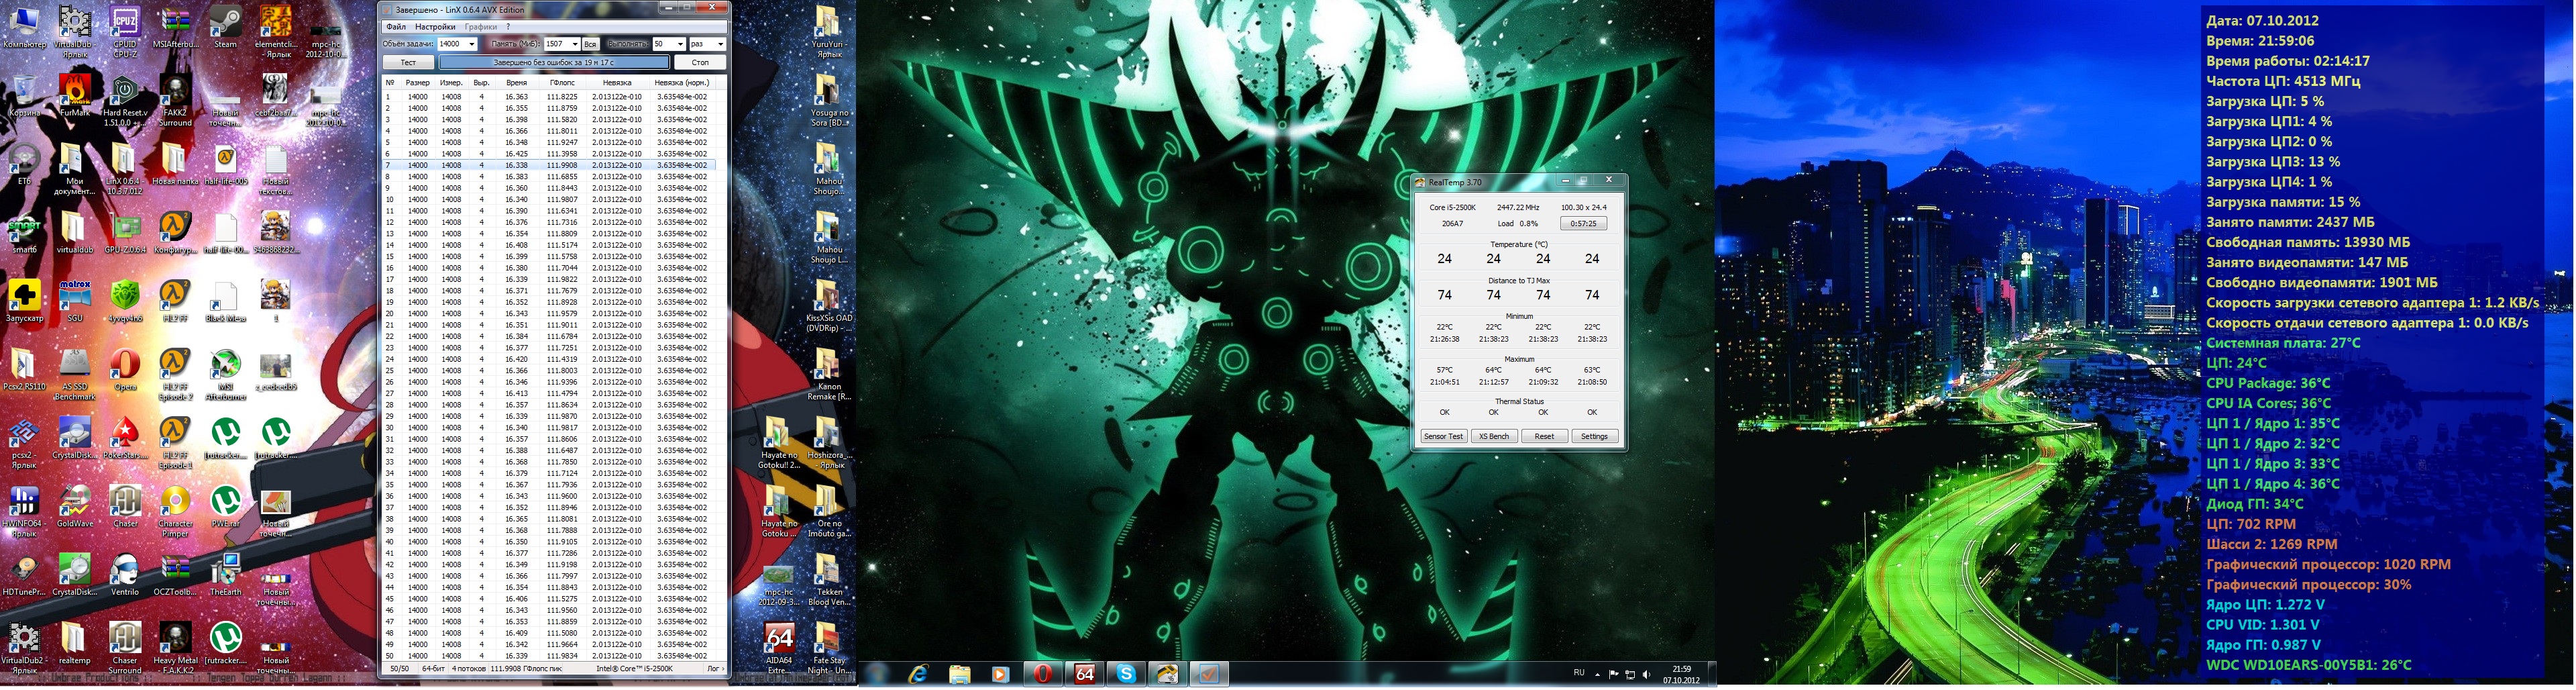Click the Частота ЦП: 4513 МГц line
Screen dimensions: 2576x690
coord(2283,81)
